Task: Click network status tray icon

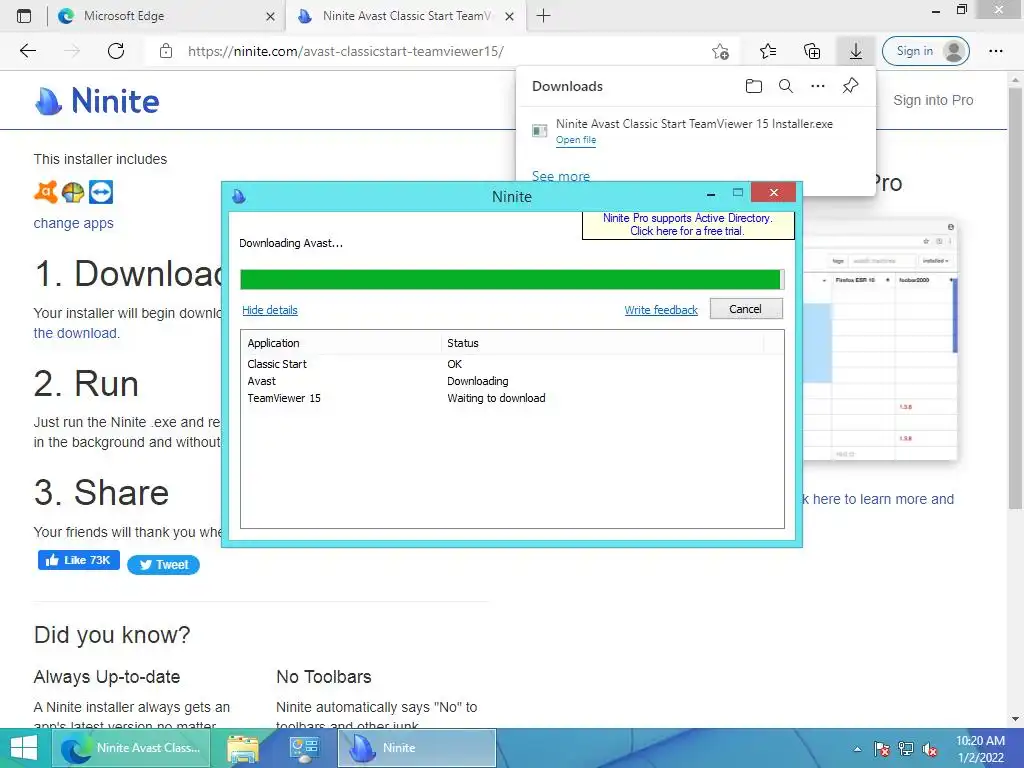Action: 906,749
